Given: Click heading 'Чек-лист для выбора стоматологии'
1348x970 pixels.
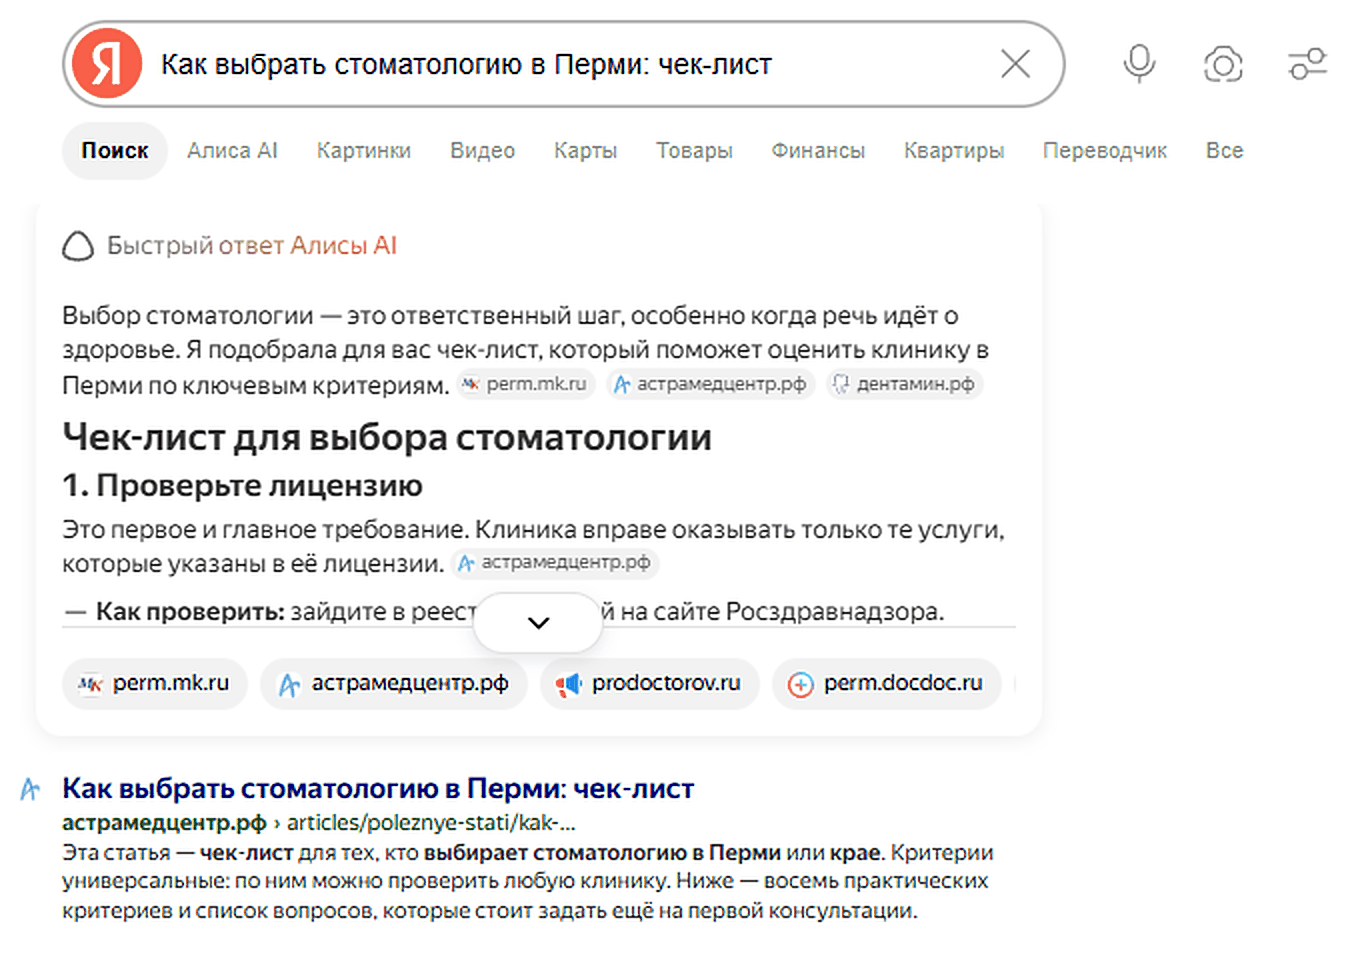Looking at the screenshot, I should [387, 438].
